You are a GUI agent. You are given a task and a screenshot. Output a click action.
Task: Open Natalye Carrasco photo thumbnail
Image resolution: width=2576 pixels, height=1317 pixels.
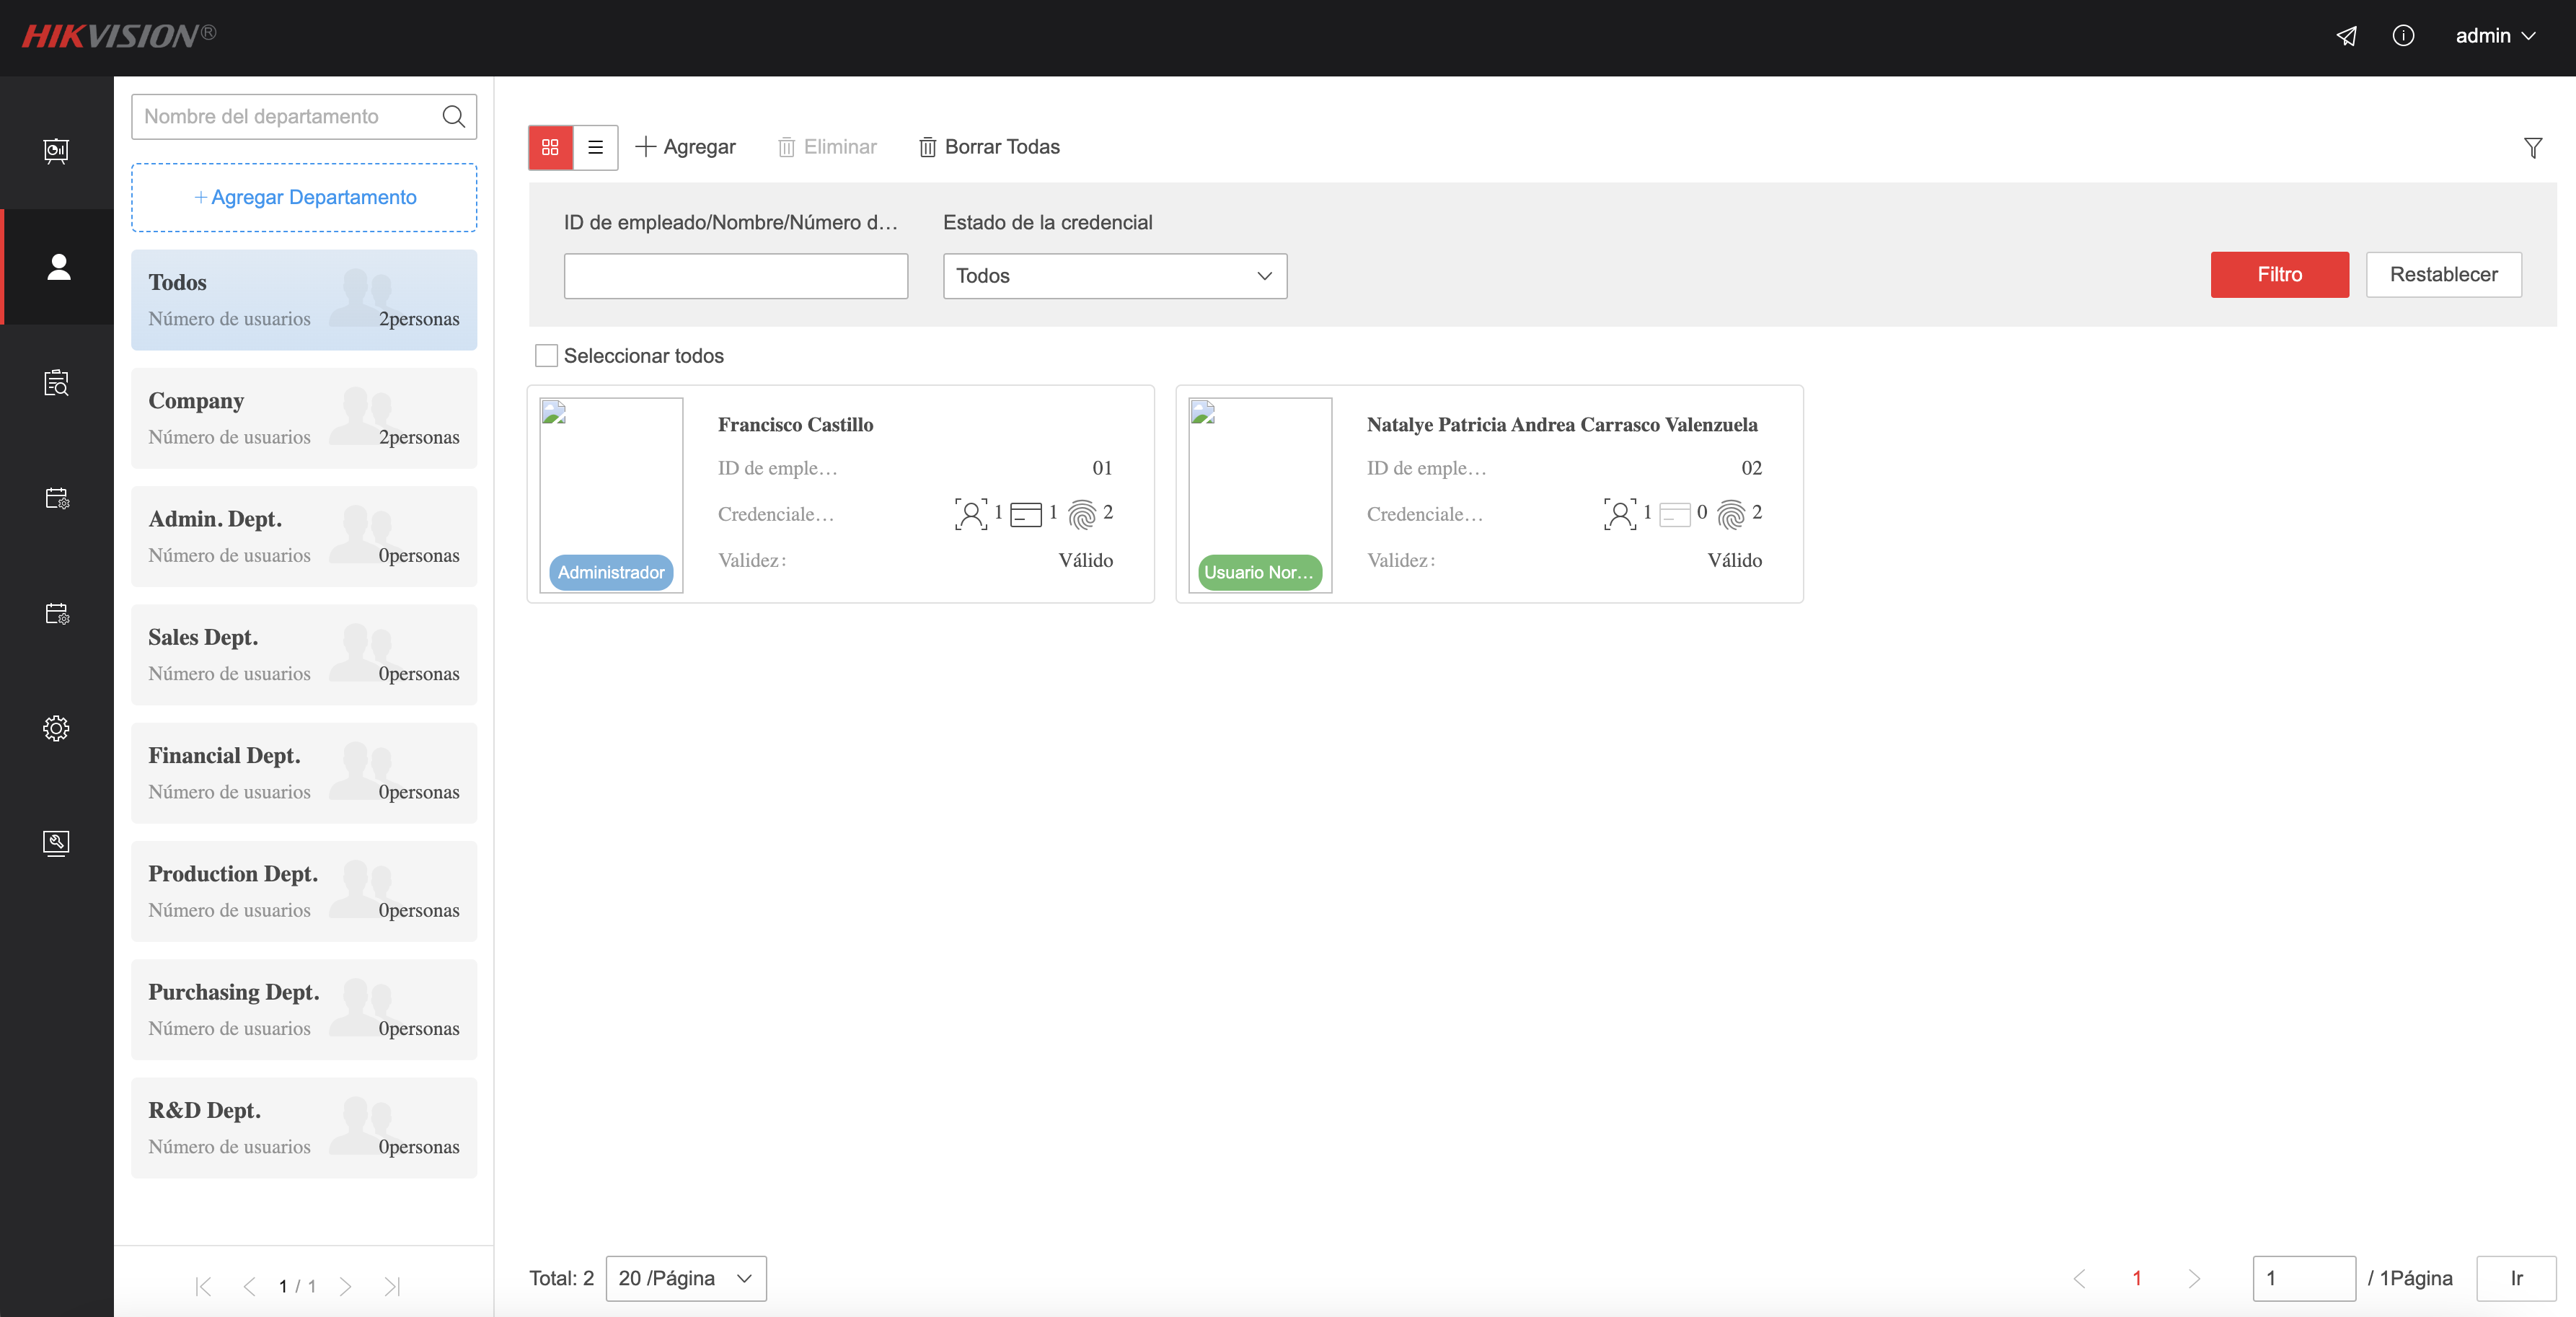point(1260,495)
